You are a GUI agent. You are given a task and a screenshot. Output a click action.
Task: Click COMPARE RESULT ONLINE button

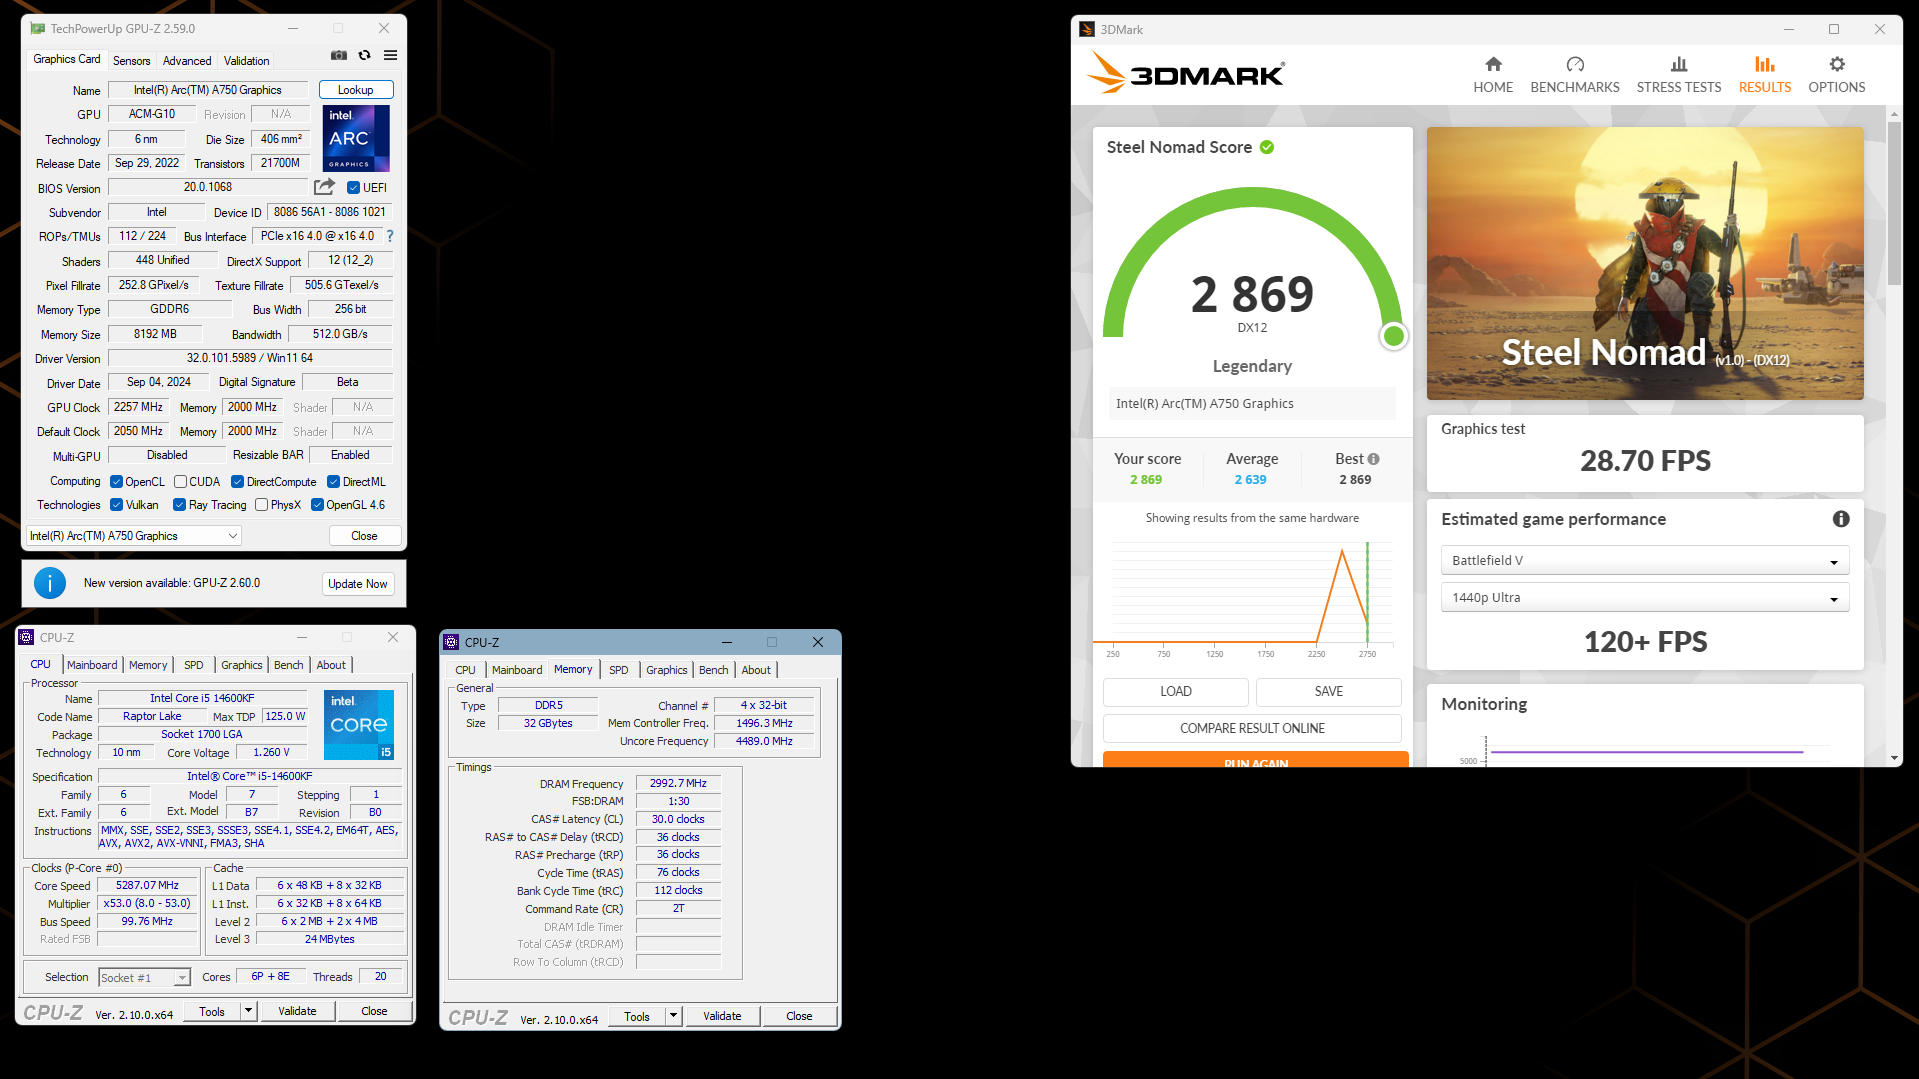(1252, 729)
